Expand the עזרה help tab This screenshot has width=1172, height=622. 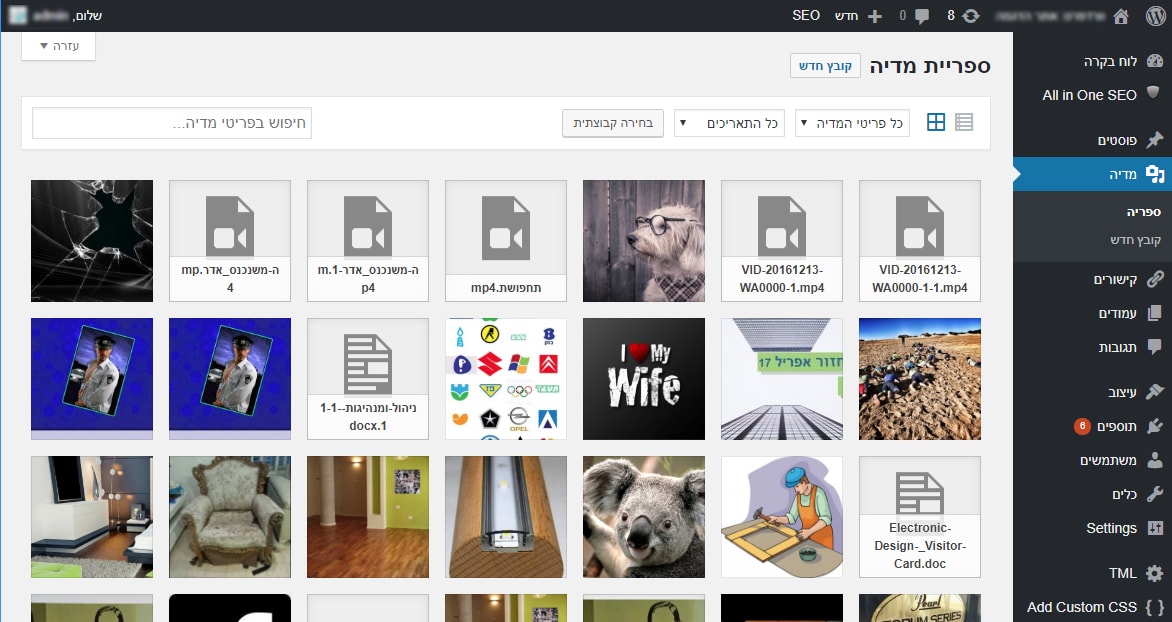[x=58, y=46]
